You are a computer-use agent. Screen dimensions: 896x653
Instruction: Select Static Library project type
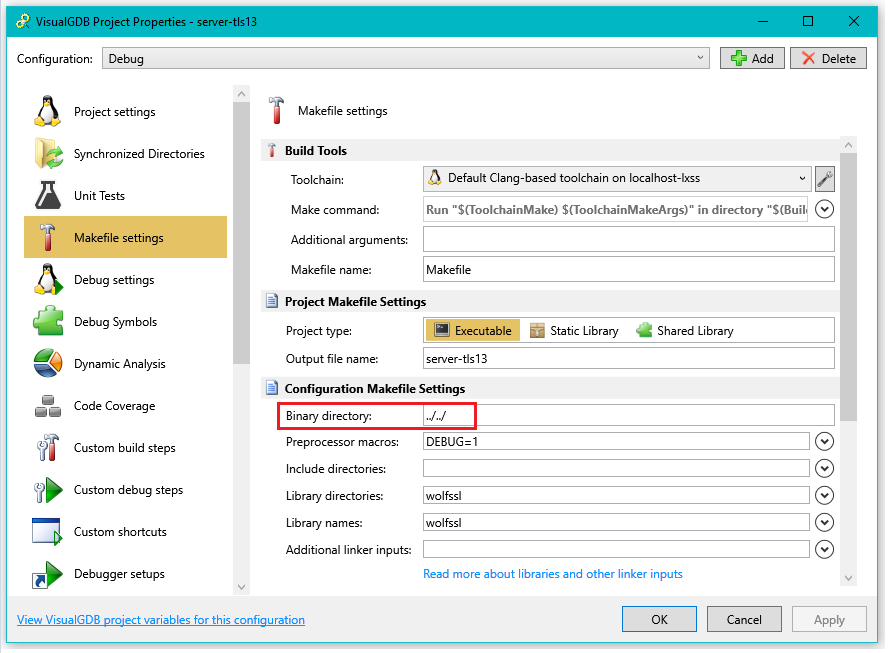point(574,331)
